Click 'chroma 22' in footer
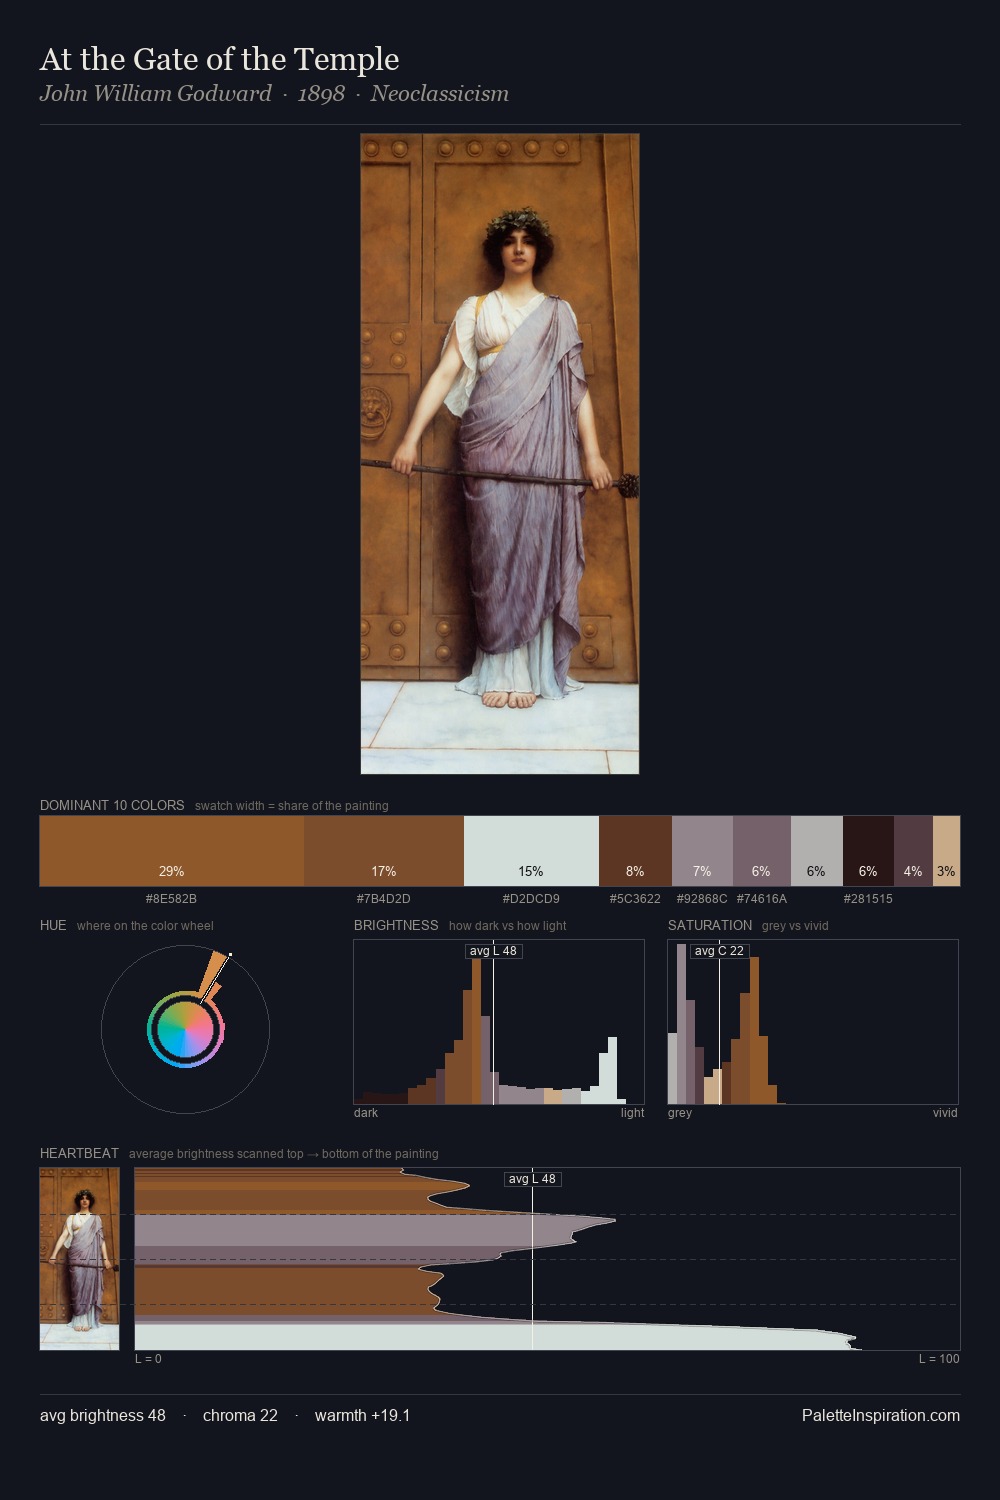The width and height of the screenshot is (1000, 1500). coord(240,1415)
